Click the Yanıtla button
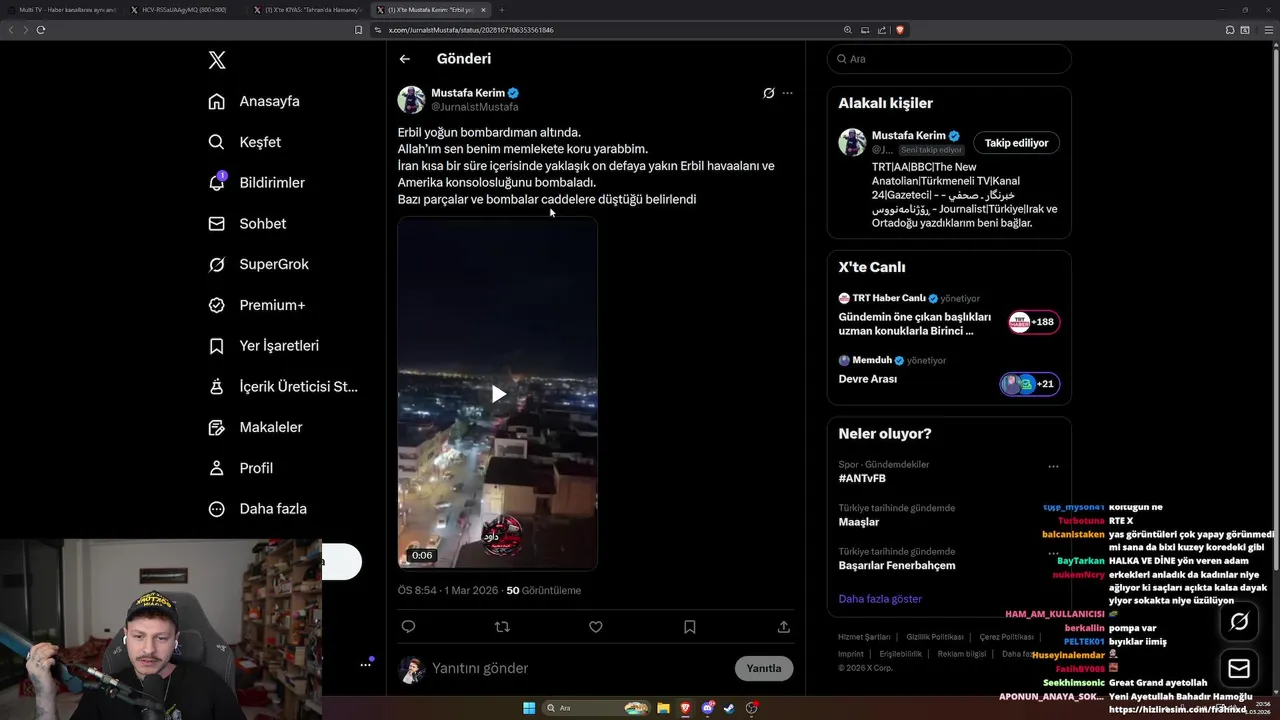Viewport: 1280px width, 720px height. point(764,668)
